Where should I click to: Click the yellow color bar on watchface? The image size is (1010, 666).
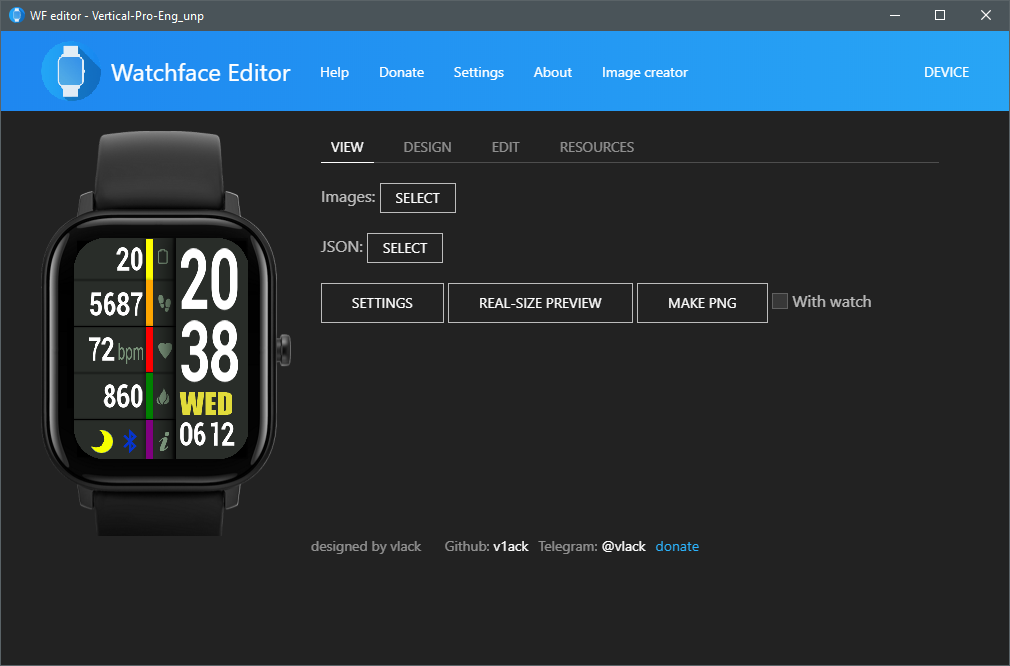149,258
